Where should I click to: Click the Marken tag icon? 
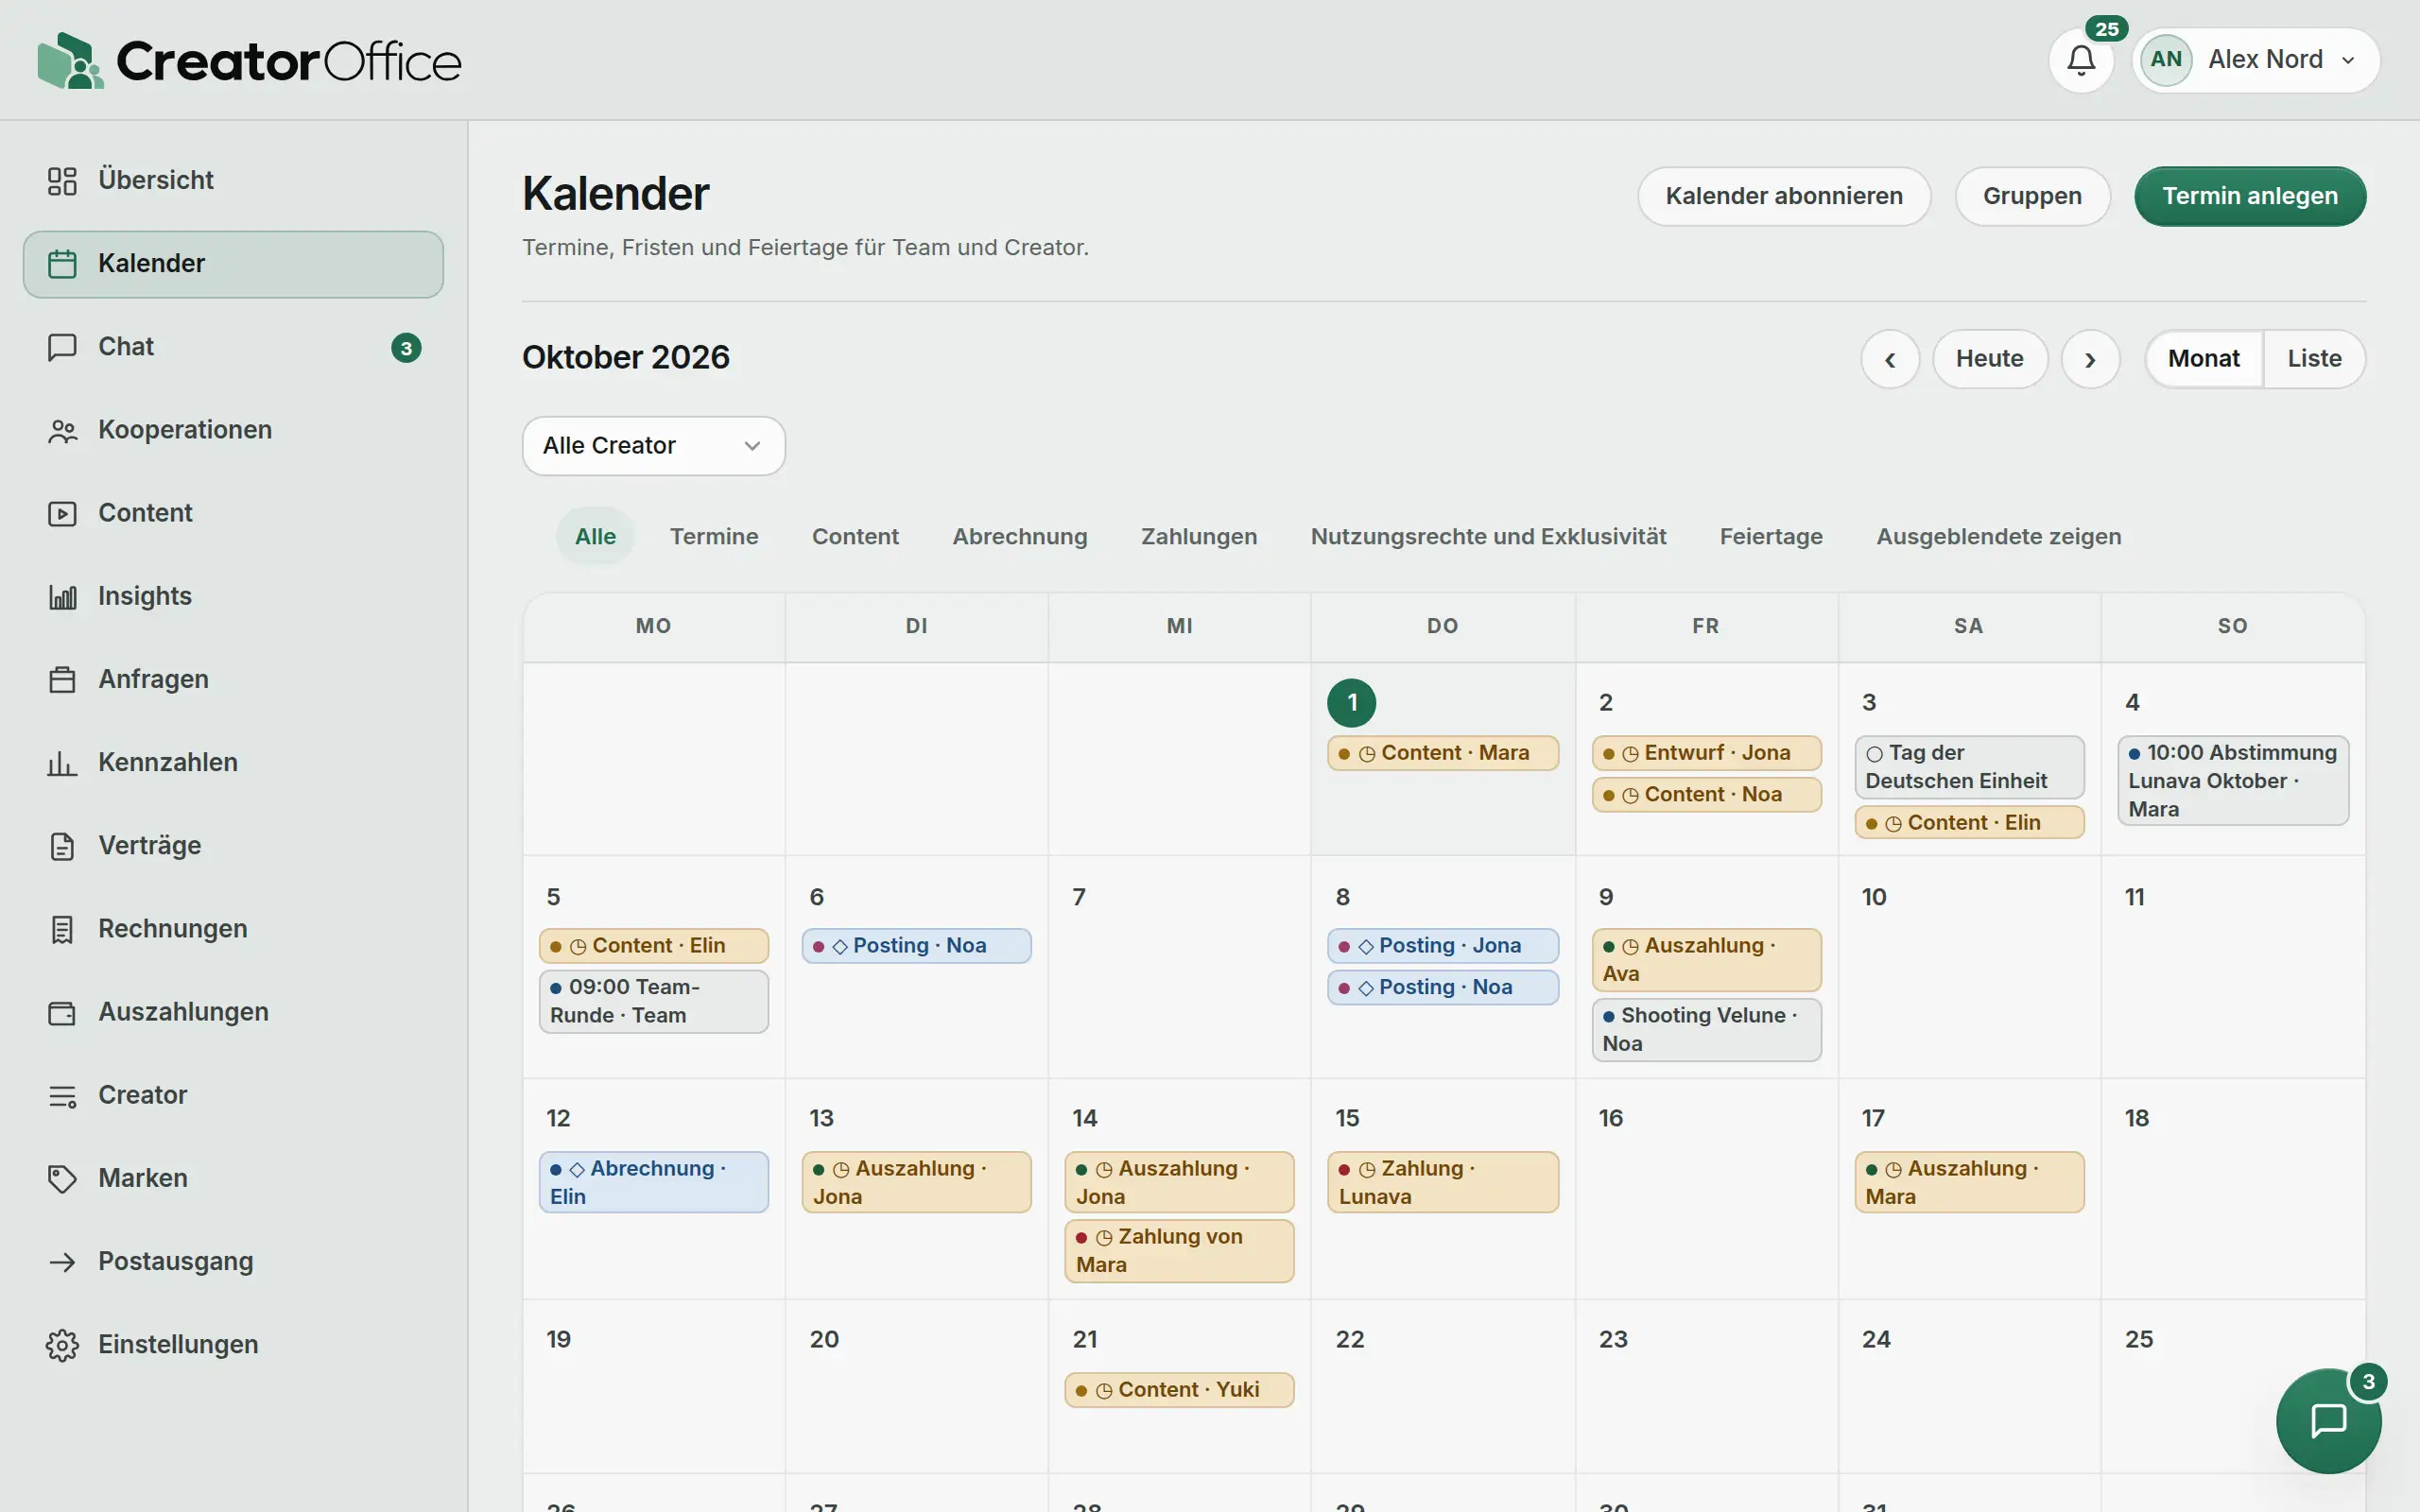click(x=62, y=1178)
